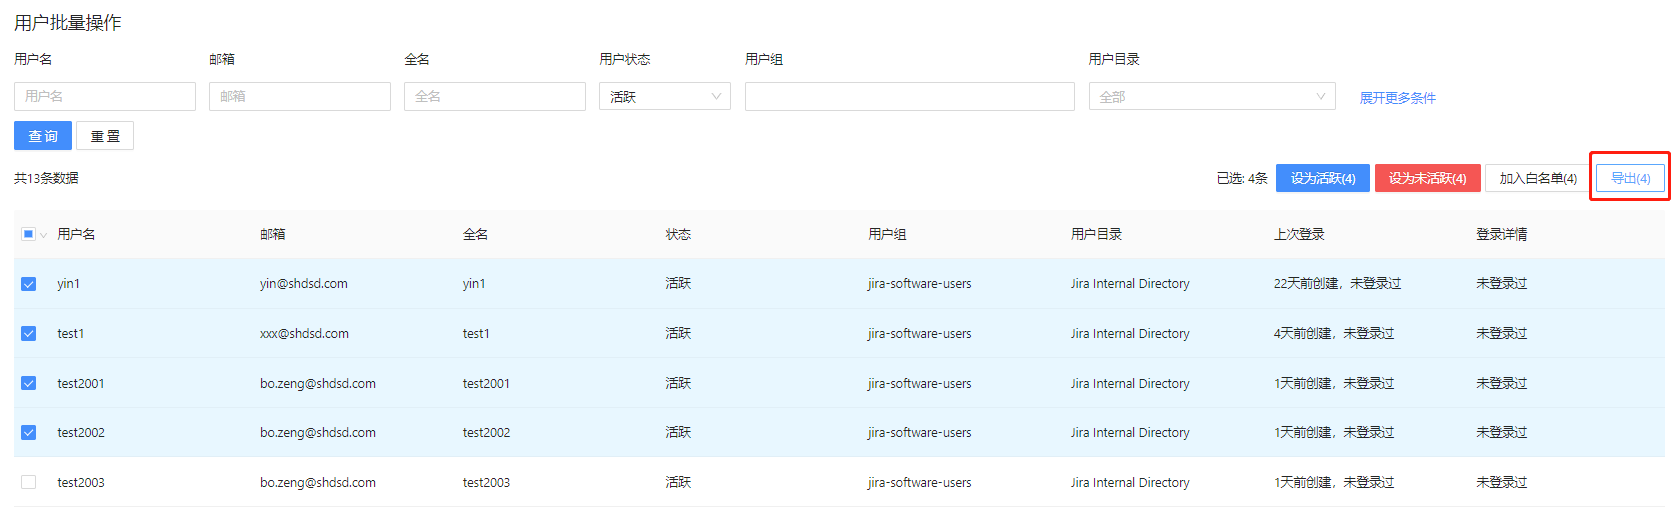This screenshot has height=513, width=1676.
Task: Check the checkbox for user test2003
Action: 28,482
